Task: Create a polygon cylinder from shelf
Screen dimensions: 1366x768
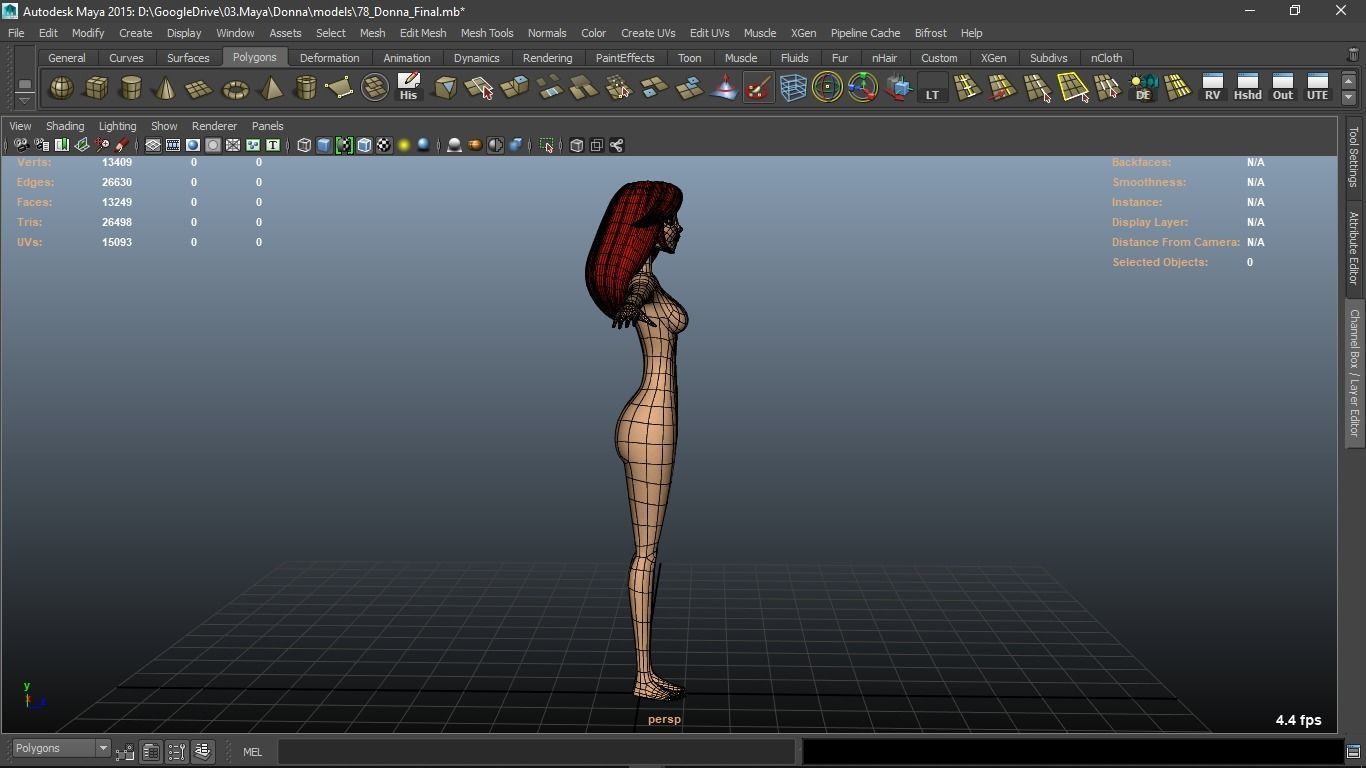Action: 130,88
